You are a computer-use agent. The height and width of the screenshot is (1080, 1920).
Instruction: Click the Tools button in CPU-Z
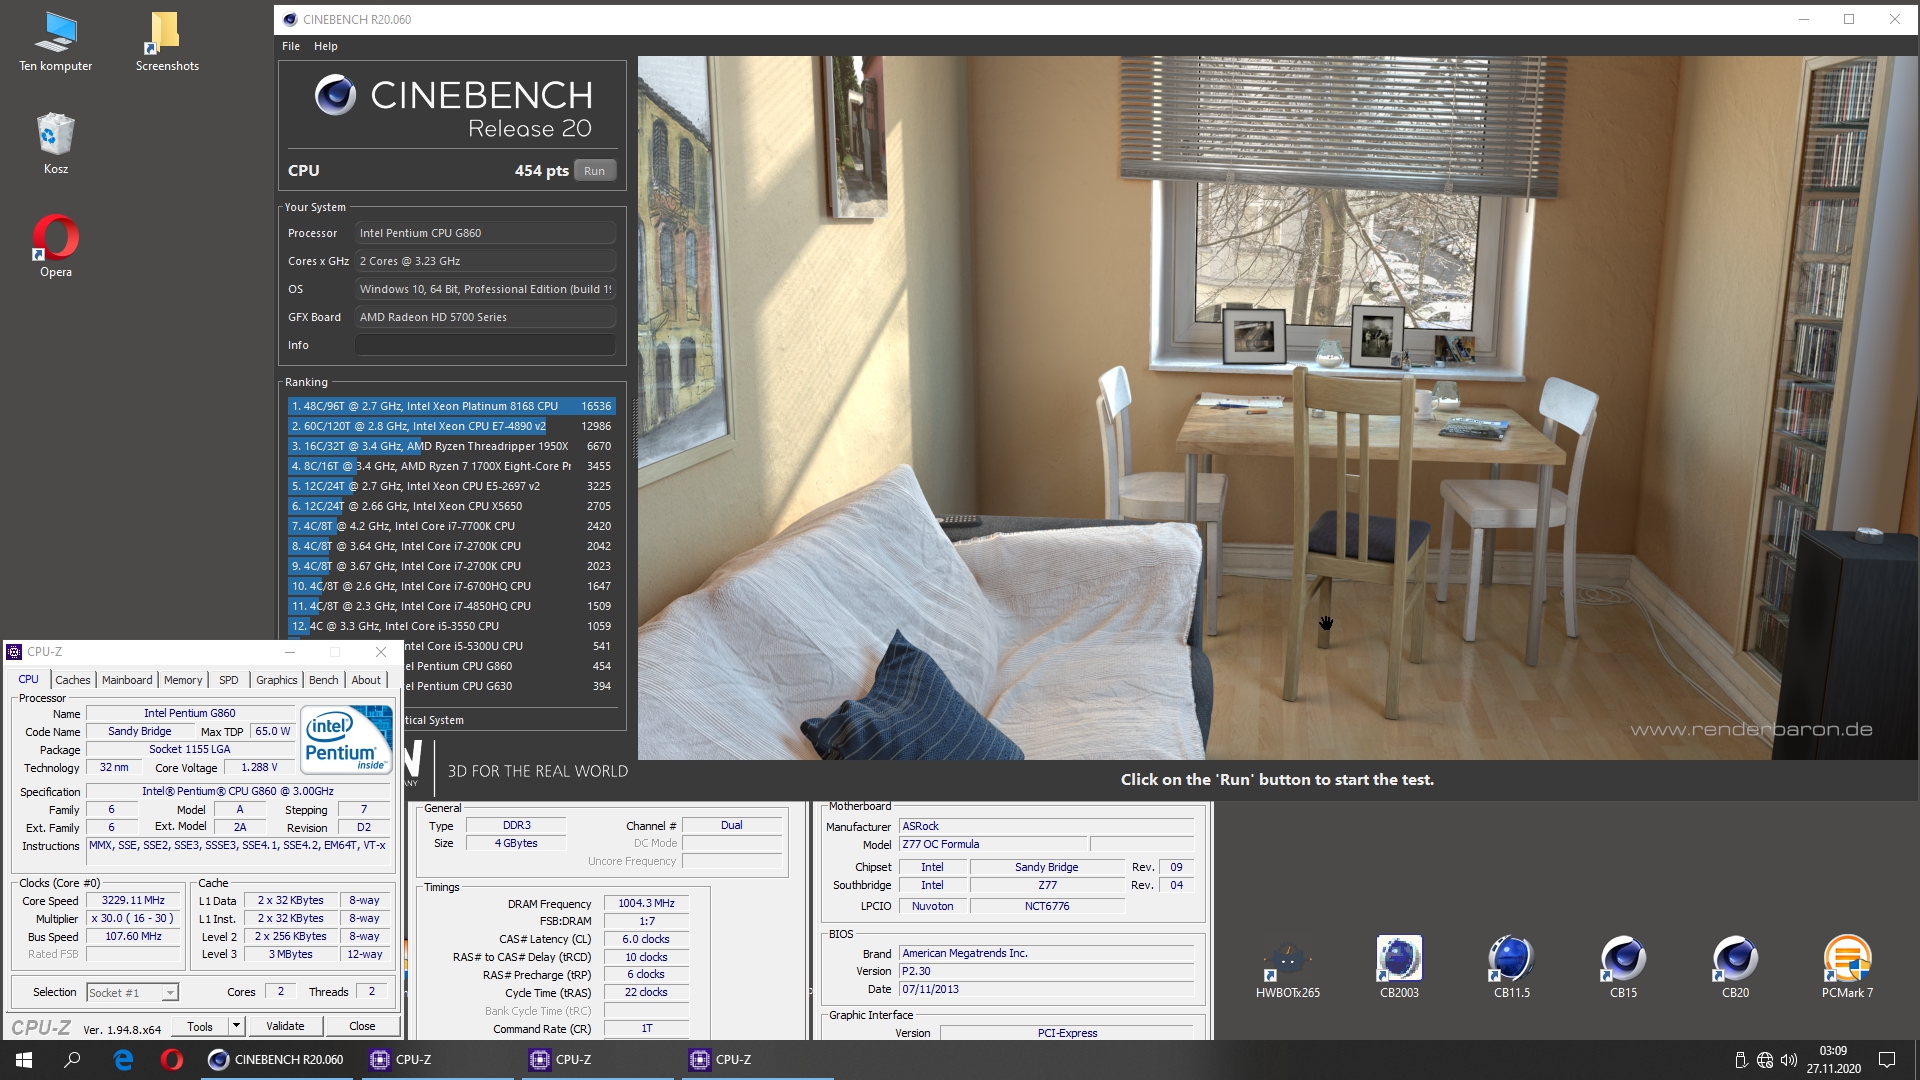pos(200,1026)
